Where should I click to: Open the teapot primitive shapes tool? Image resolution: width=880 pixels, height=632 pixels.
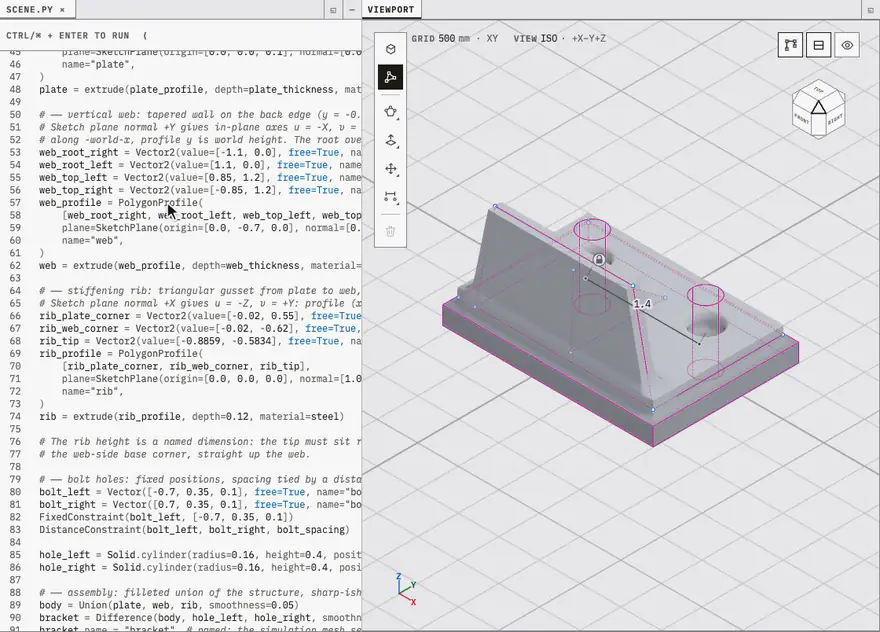(x=391, y=112)
